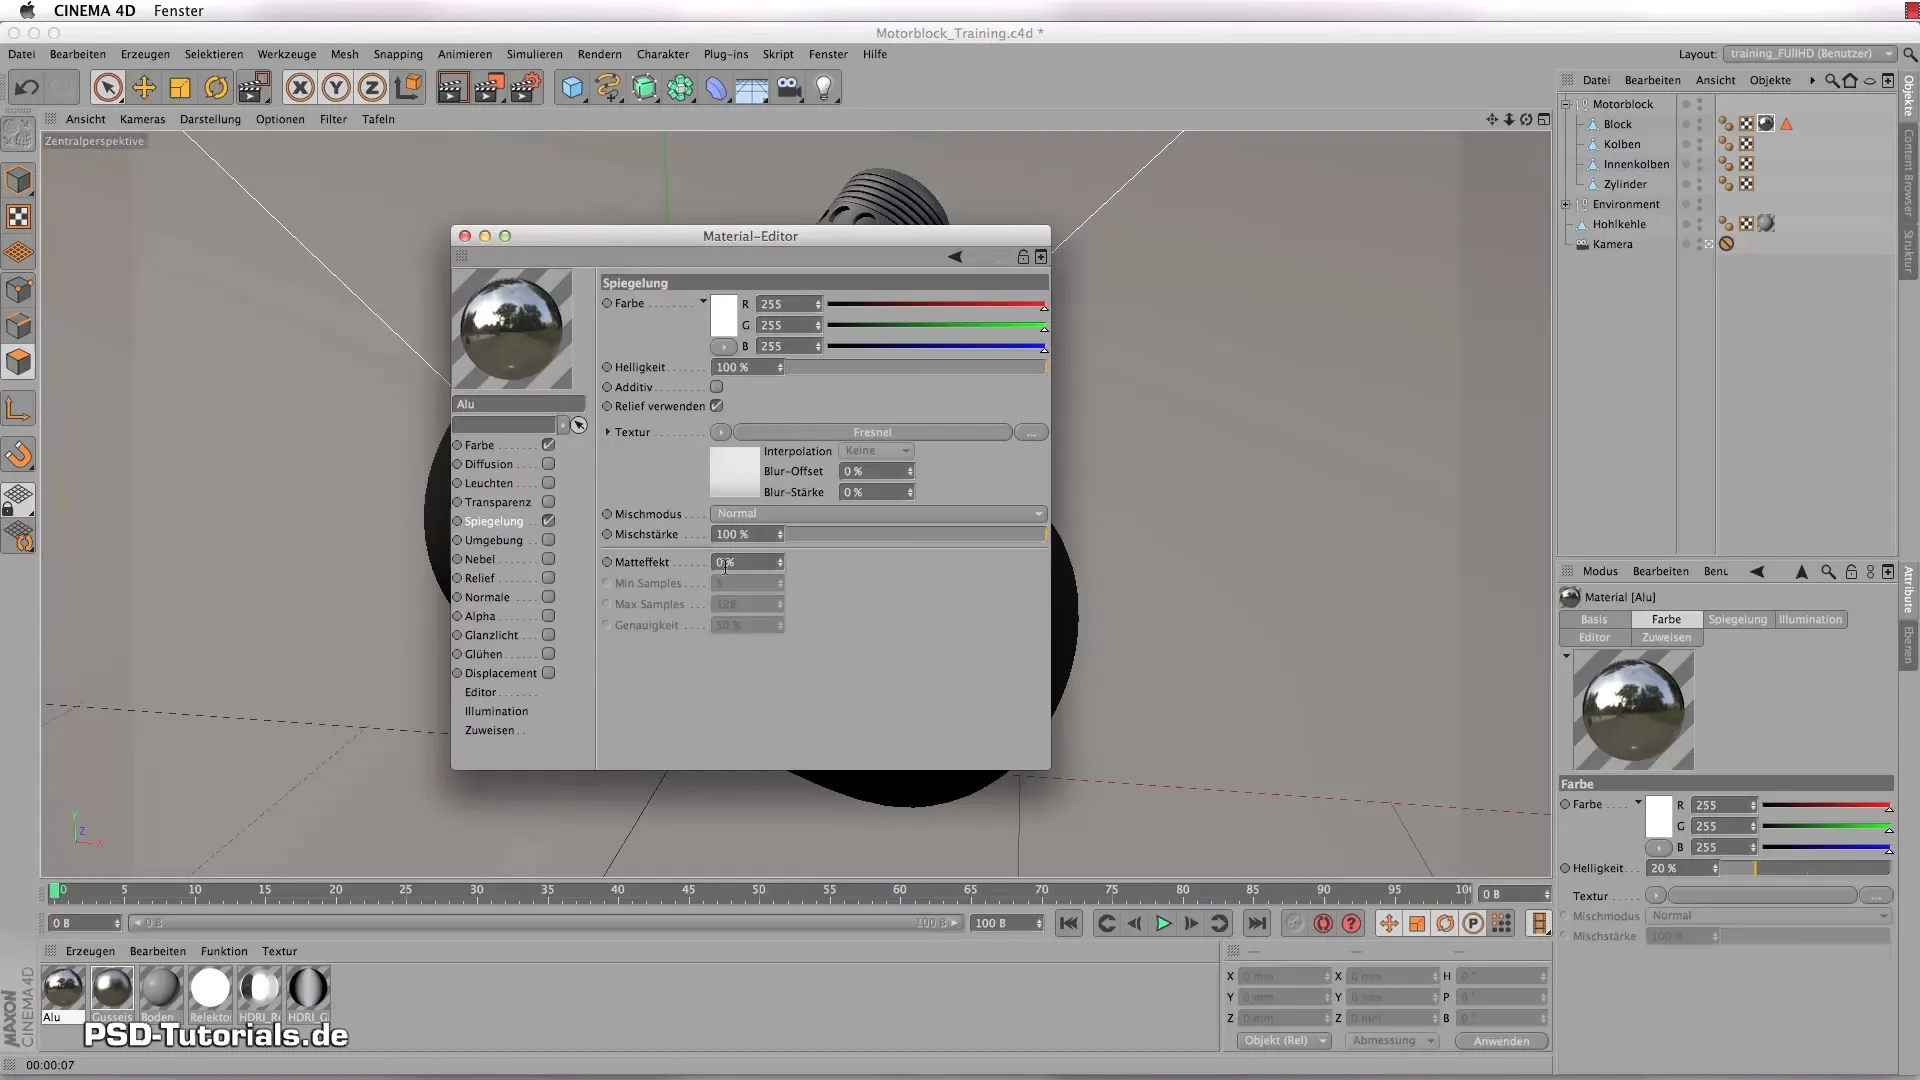
Task: Click the Undo arrow icon
Action: pos(27,88)
